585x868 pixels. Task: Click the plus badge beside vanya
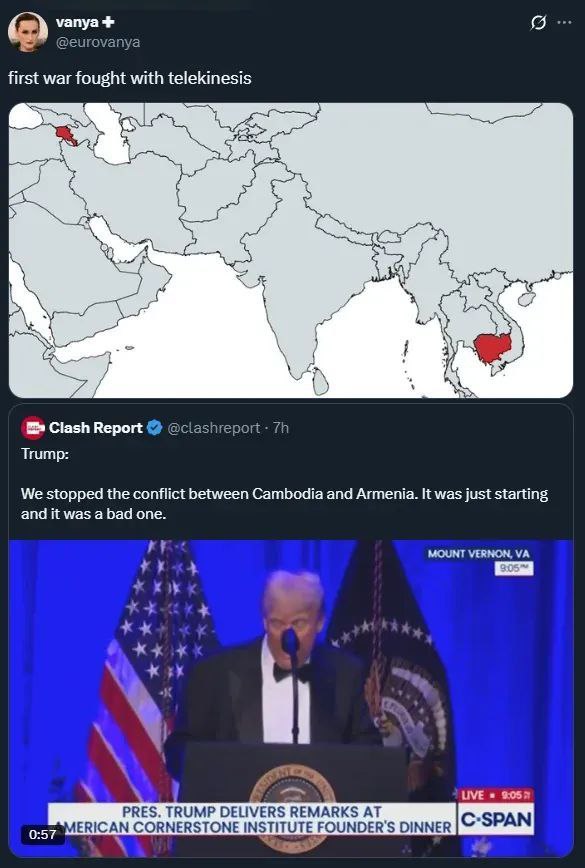pos(108,22)
